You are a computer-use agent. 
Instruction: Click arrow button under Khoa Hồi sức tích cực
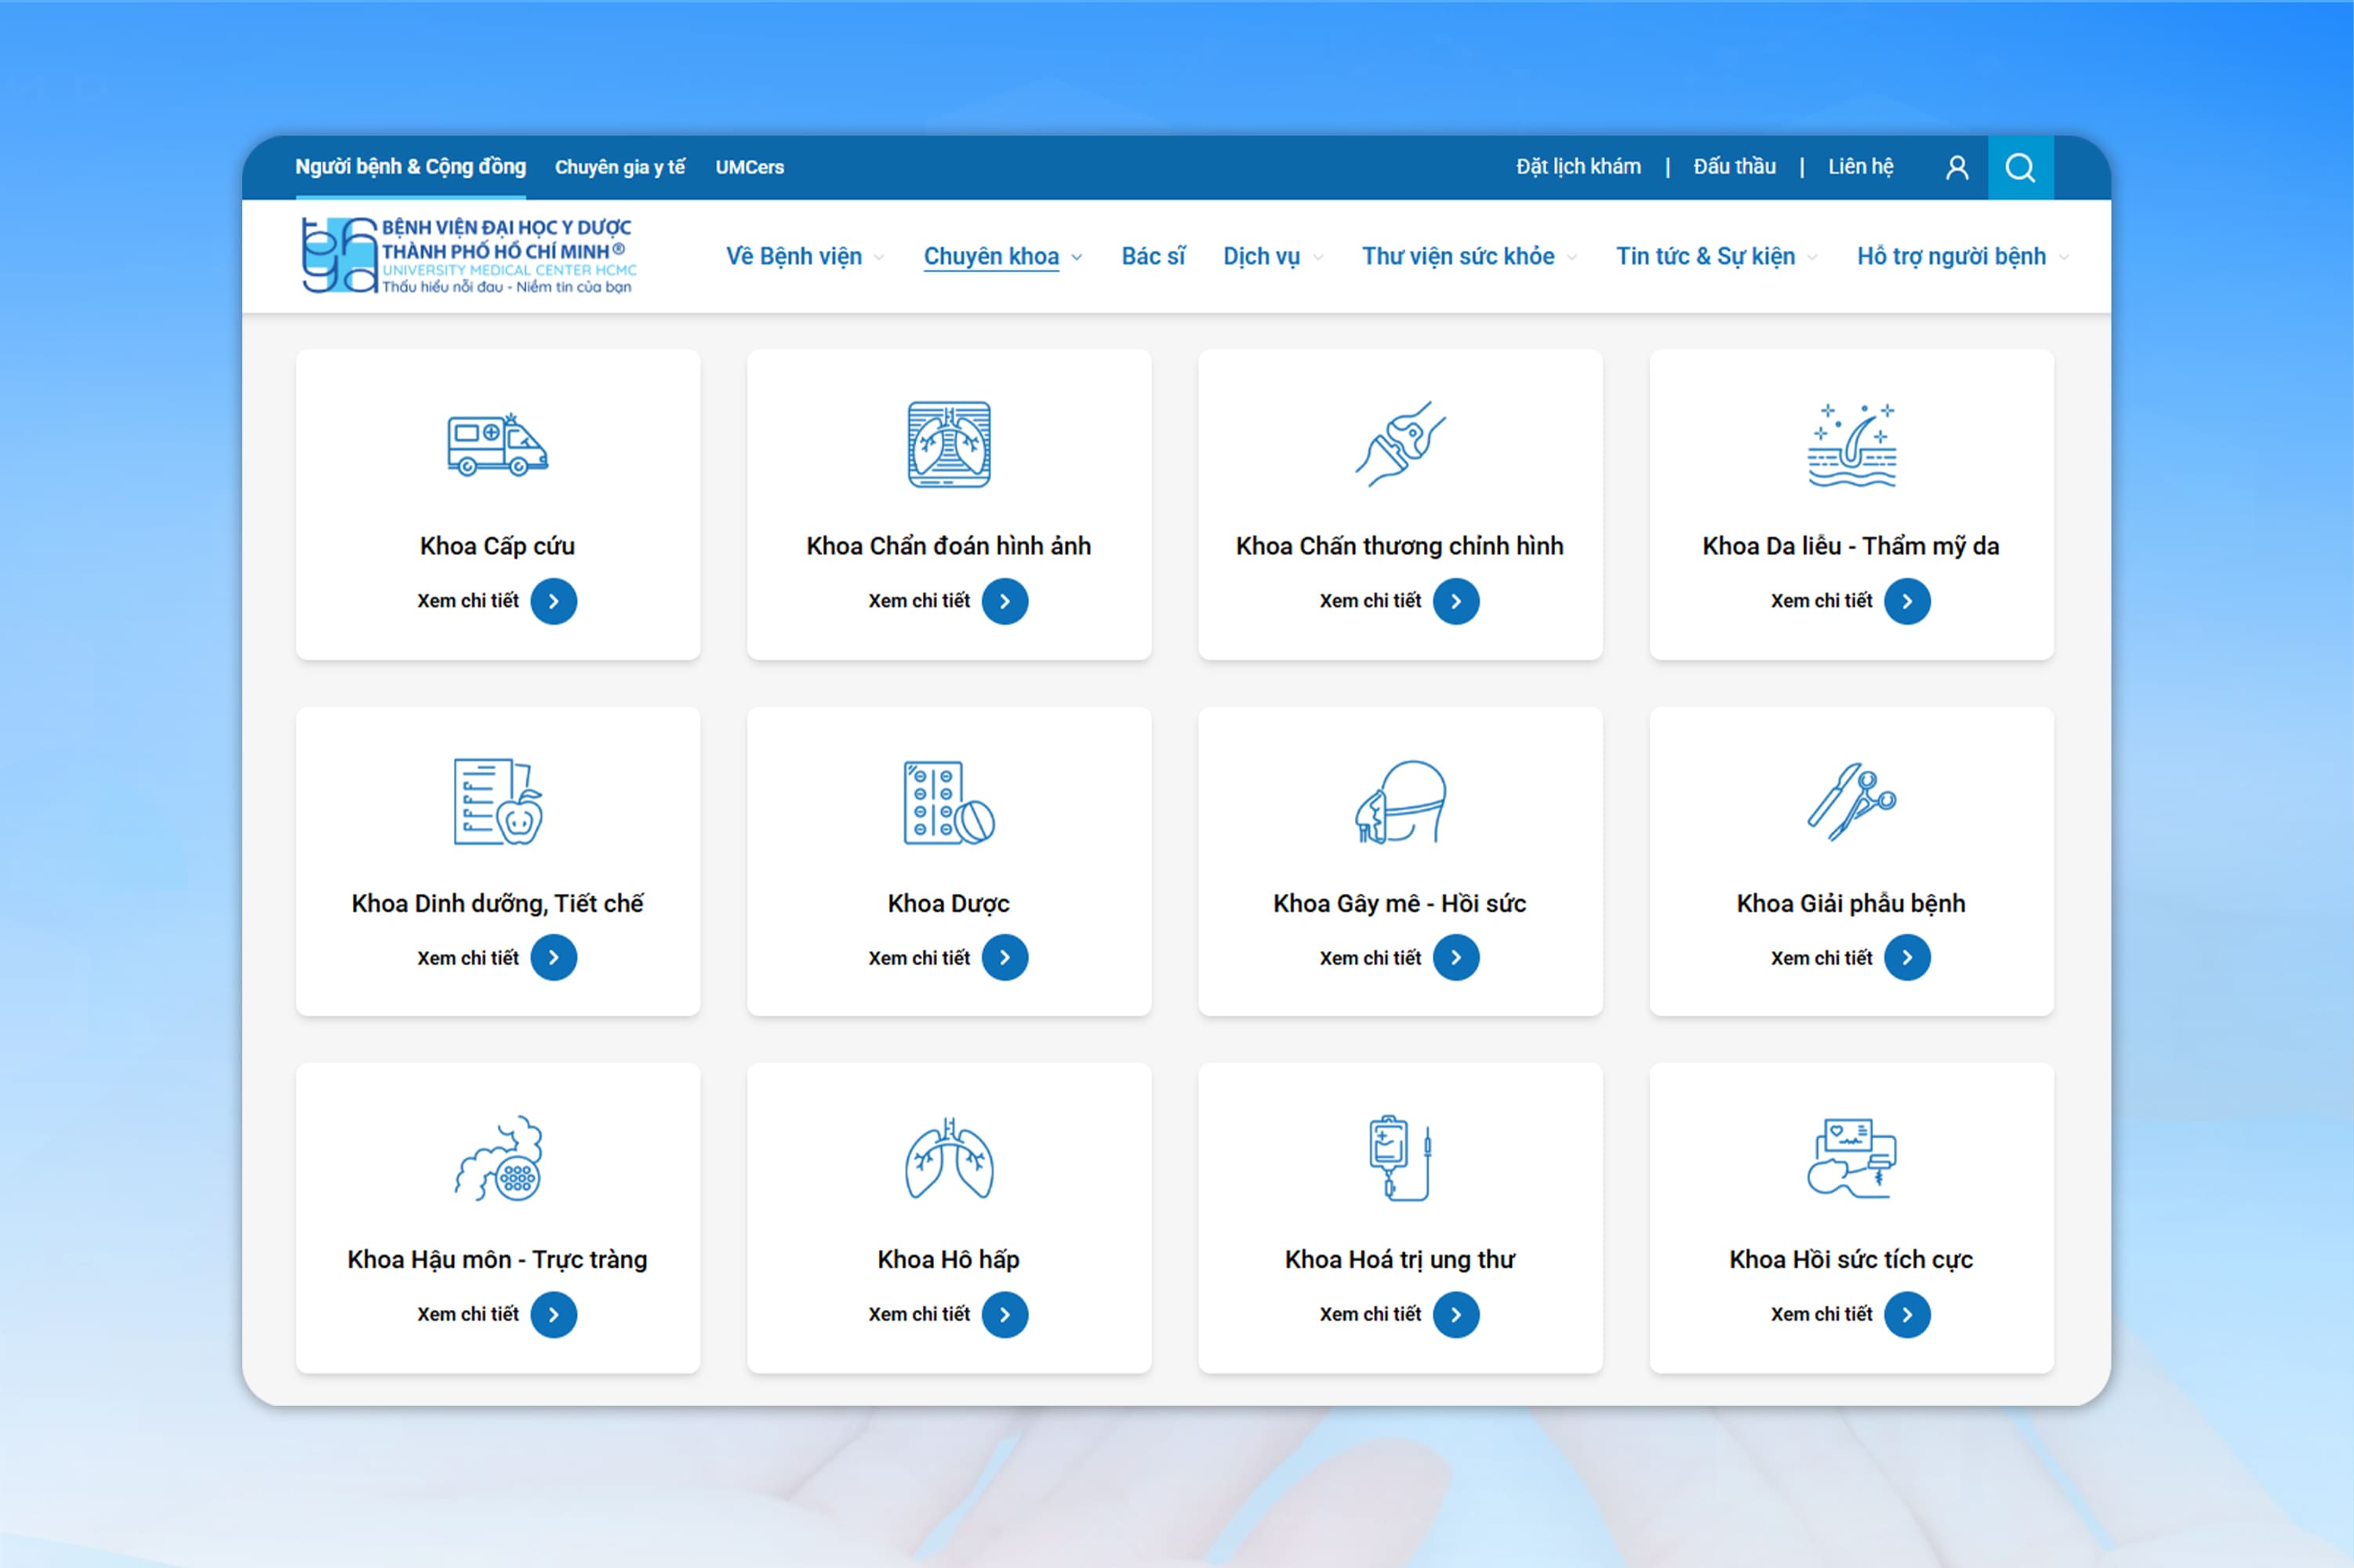(1906, 1315)
